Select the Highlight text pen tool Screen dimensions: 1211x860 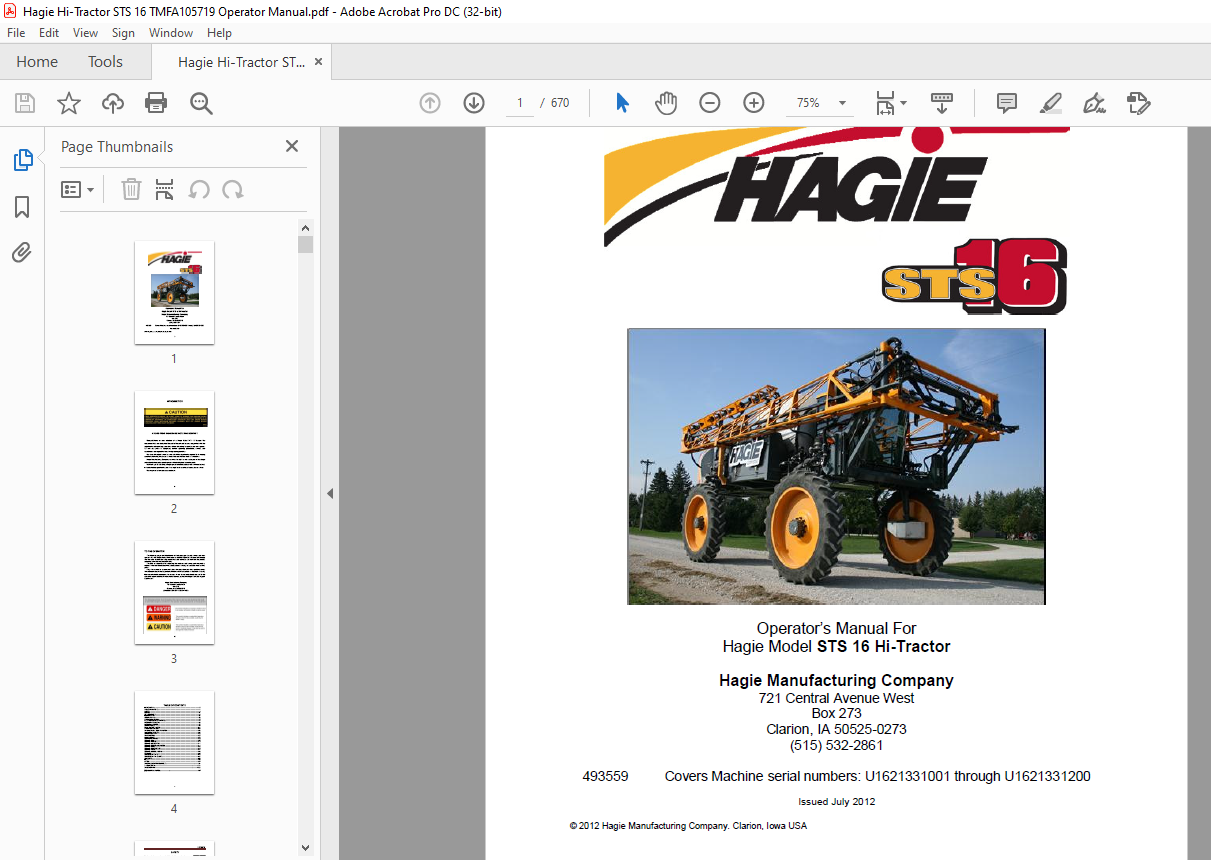(1050, 103)
